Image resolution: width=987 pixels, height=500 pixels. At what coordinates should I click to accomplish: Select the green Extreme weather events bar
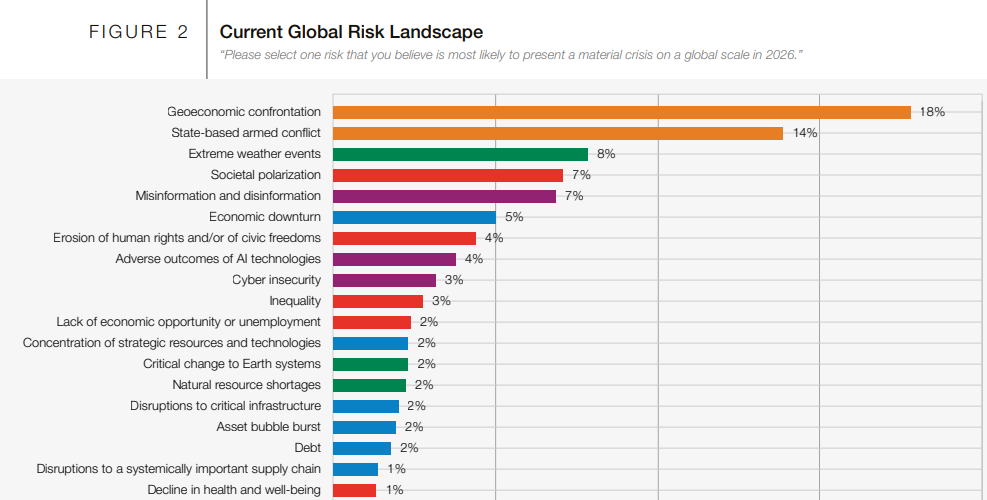coord(460,154)
